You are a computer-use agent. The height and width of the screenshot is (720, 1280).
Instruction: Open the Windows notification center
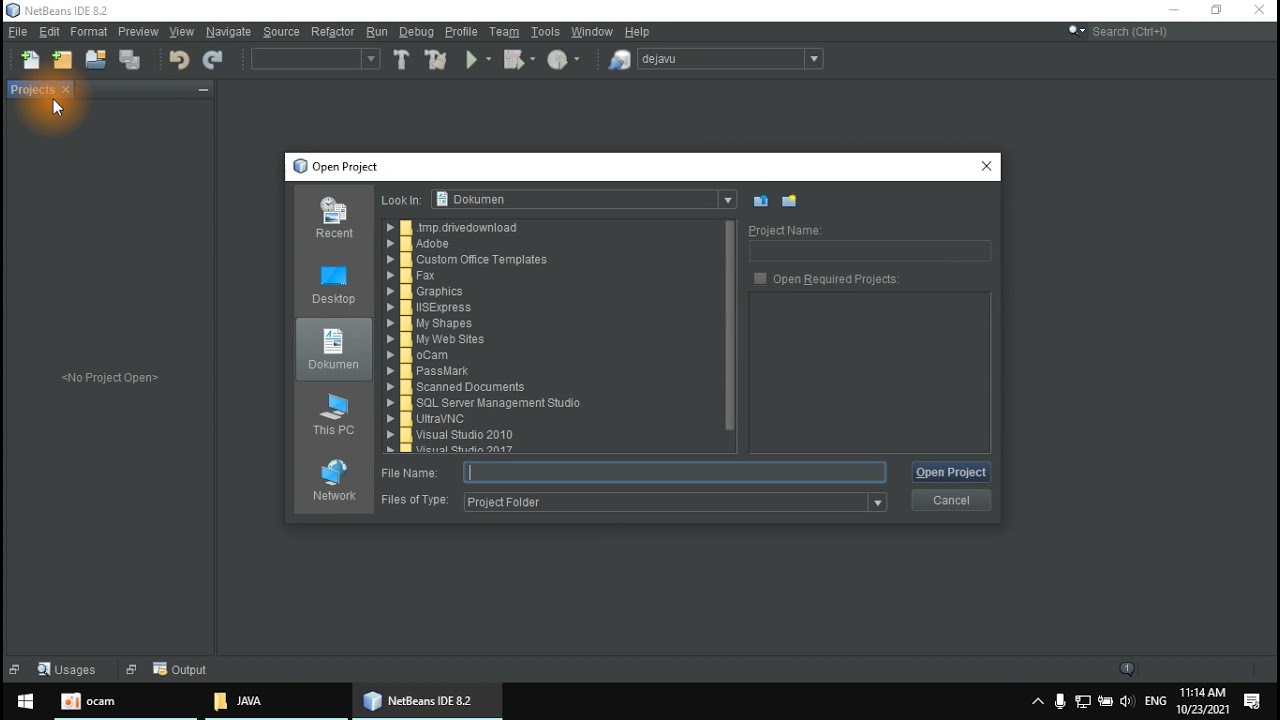click(1251, 701)
